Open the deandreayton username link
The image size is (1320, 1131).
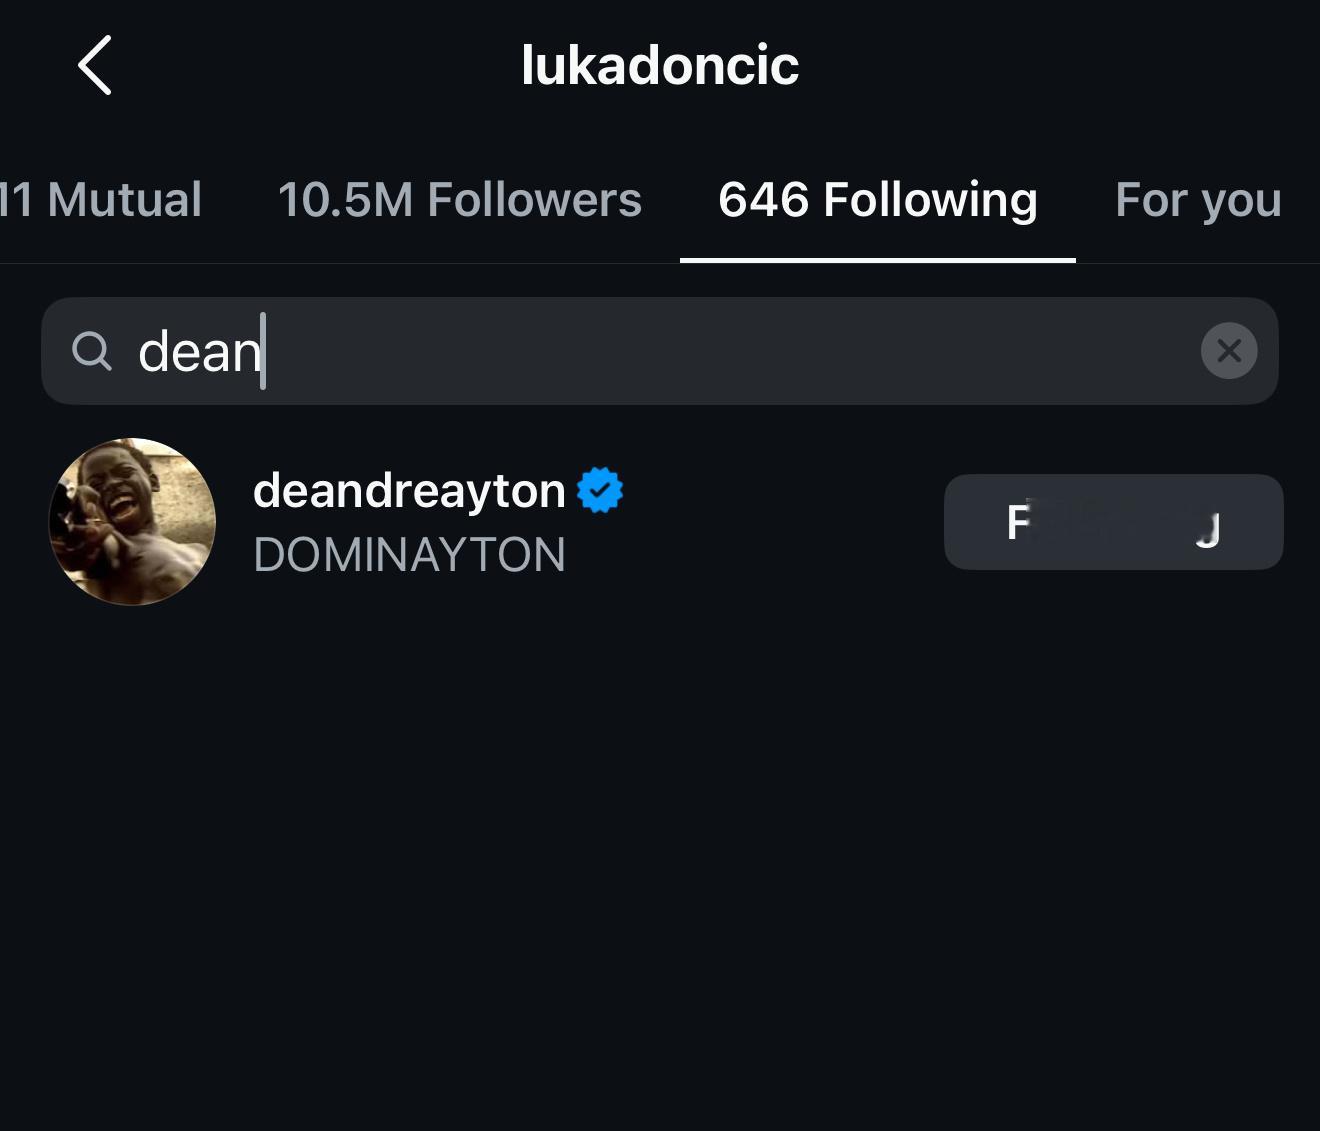[x=409, y=490]
